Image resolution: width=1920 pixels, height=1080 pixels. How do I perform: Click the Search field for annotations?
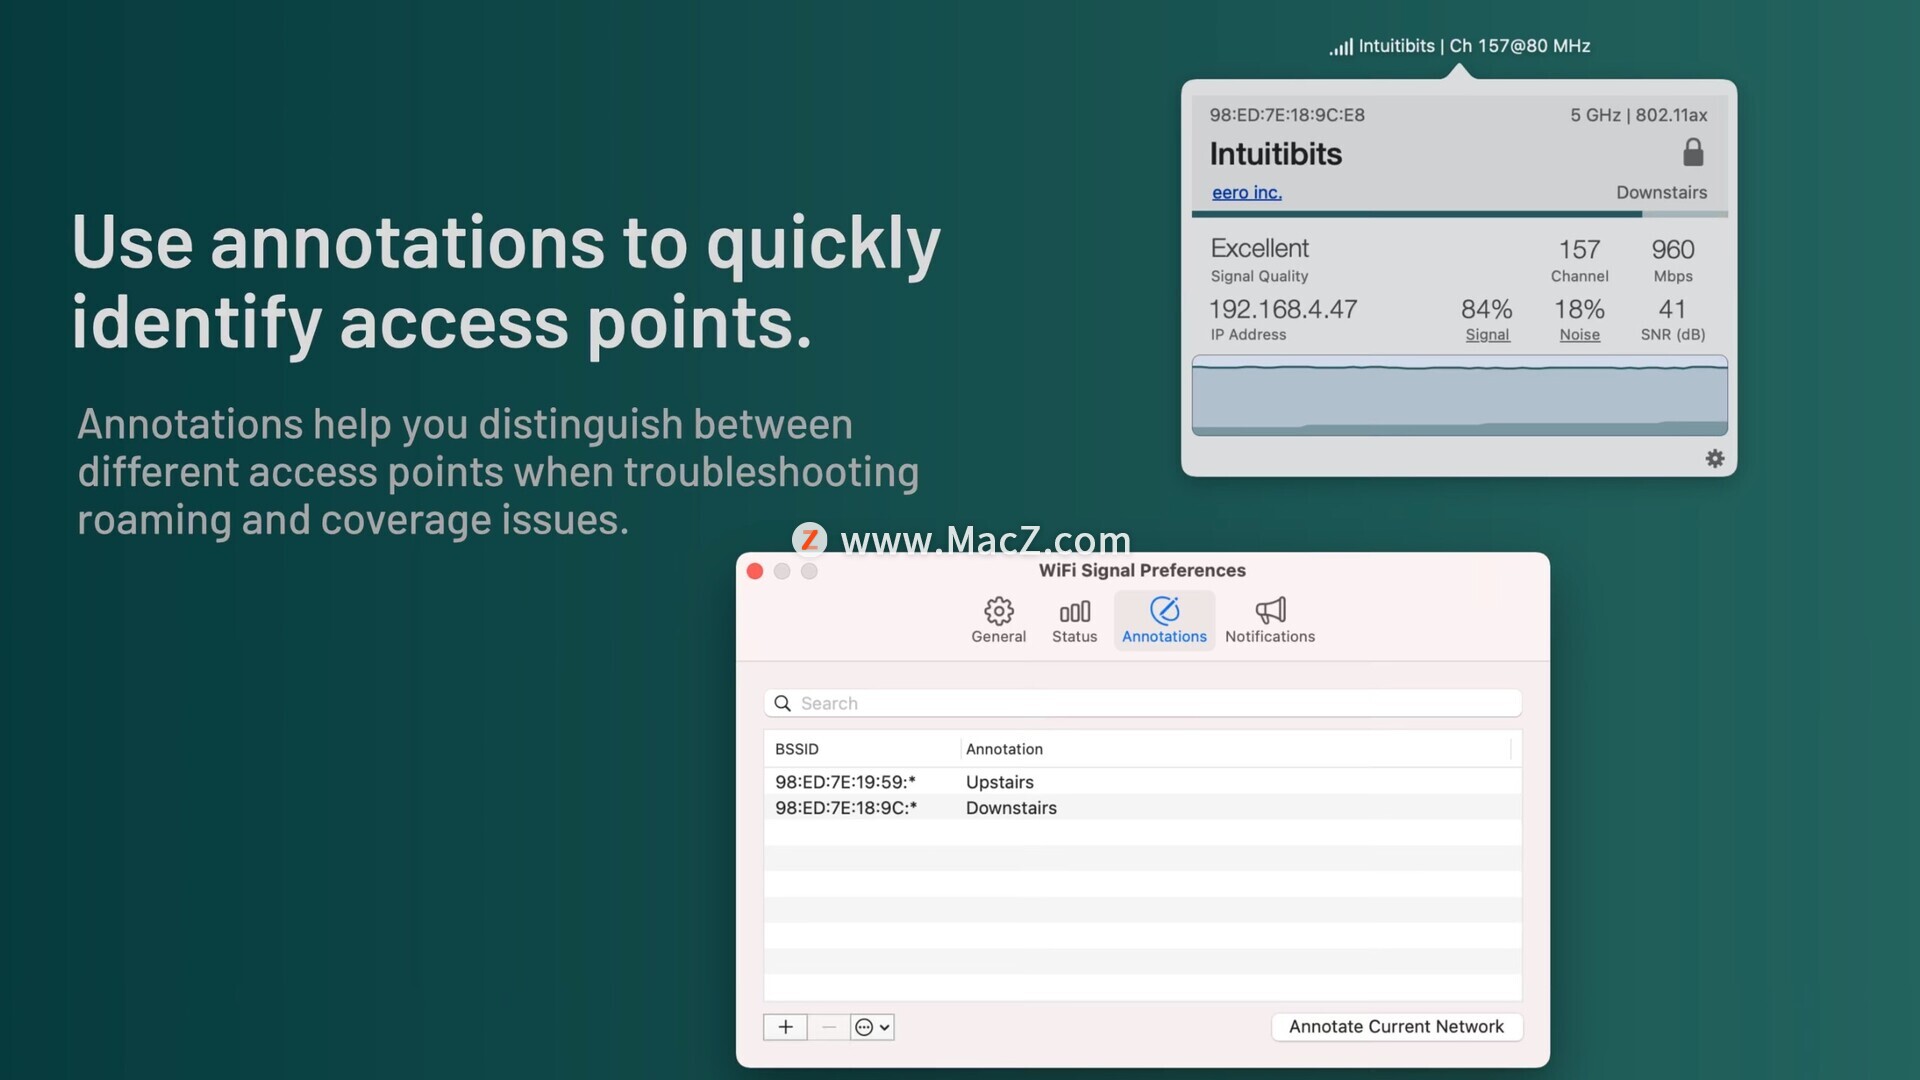1142,703
